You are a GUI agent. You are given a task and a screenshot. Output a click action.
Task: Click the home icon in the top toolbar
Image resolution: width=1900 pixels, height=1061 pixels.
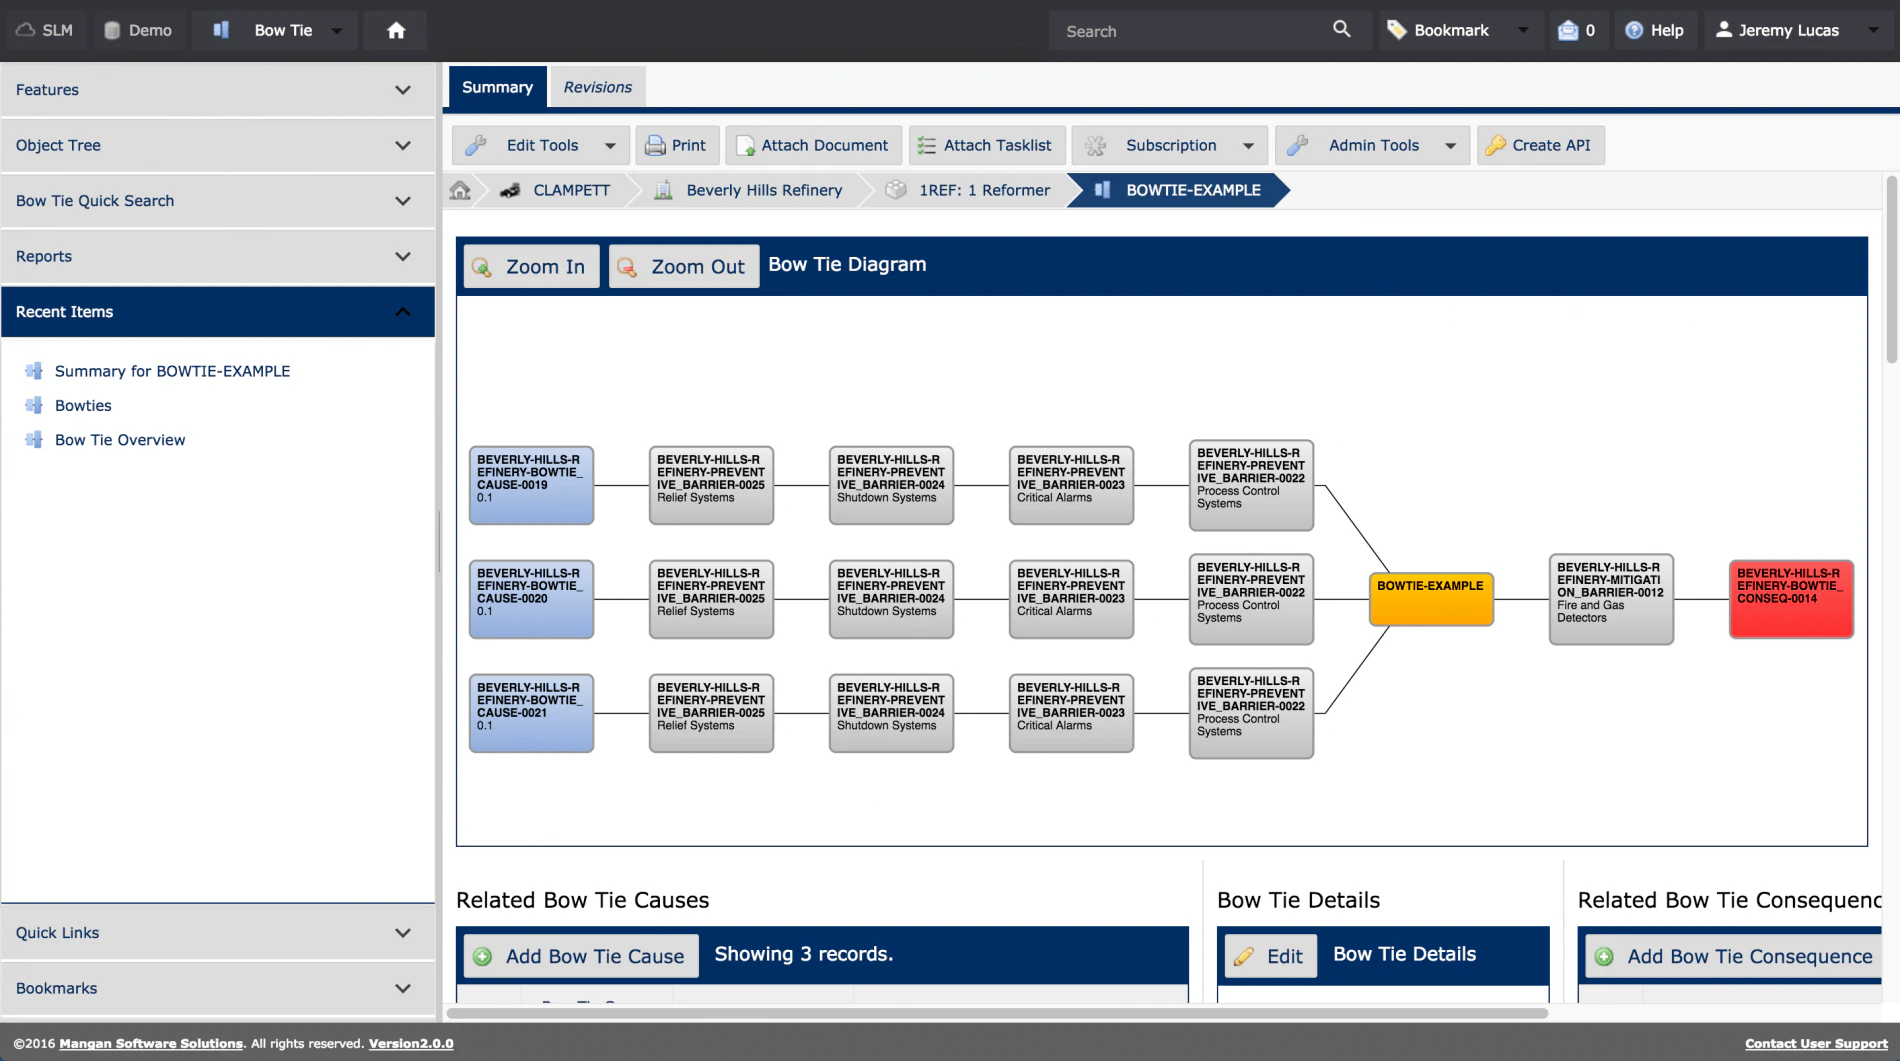click(x=394, y=30)
